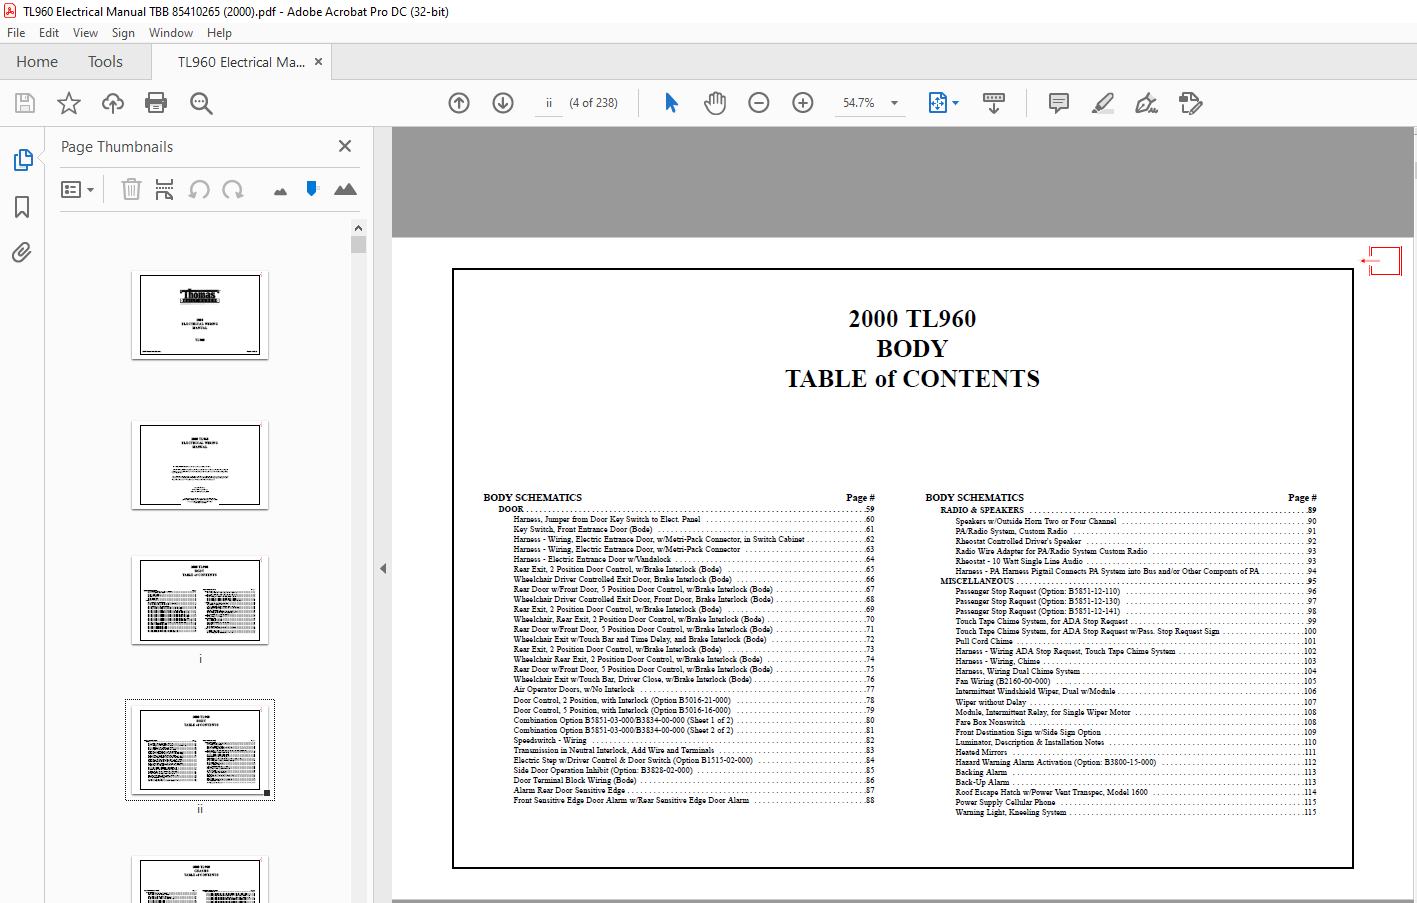Click the Save file icon
Viewport: 1417px width, 903px height.
pos(25,103)
